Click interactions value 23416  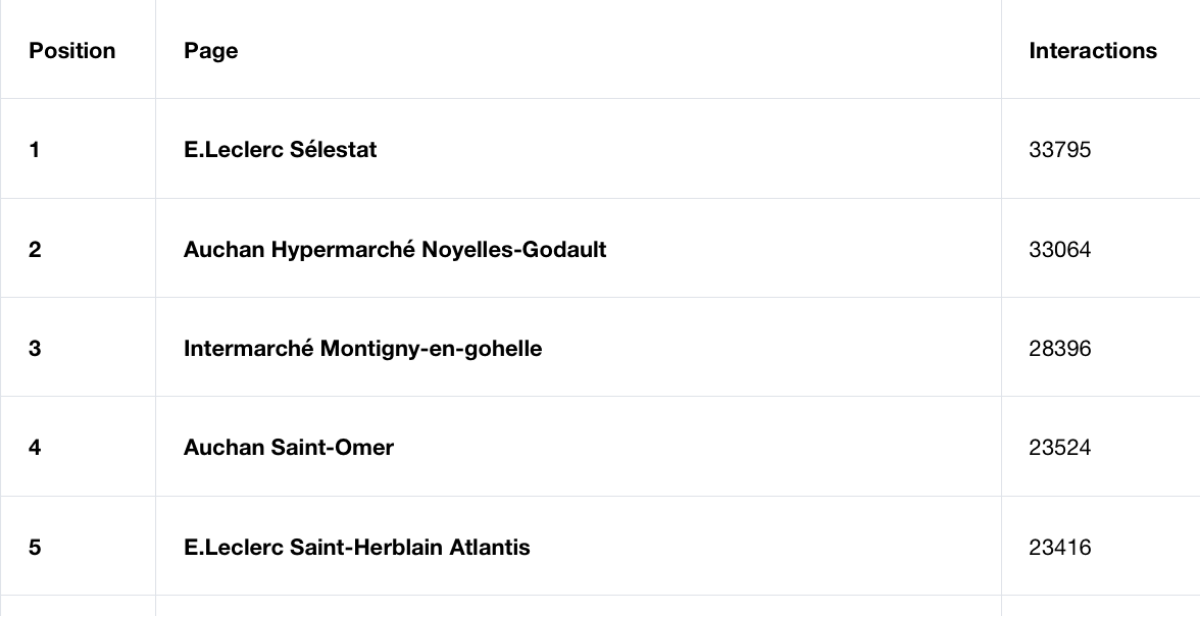[x=1059, y=548]
